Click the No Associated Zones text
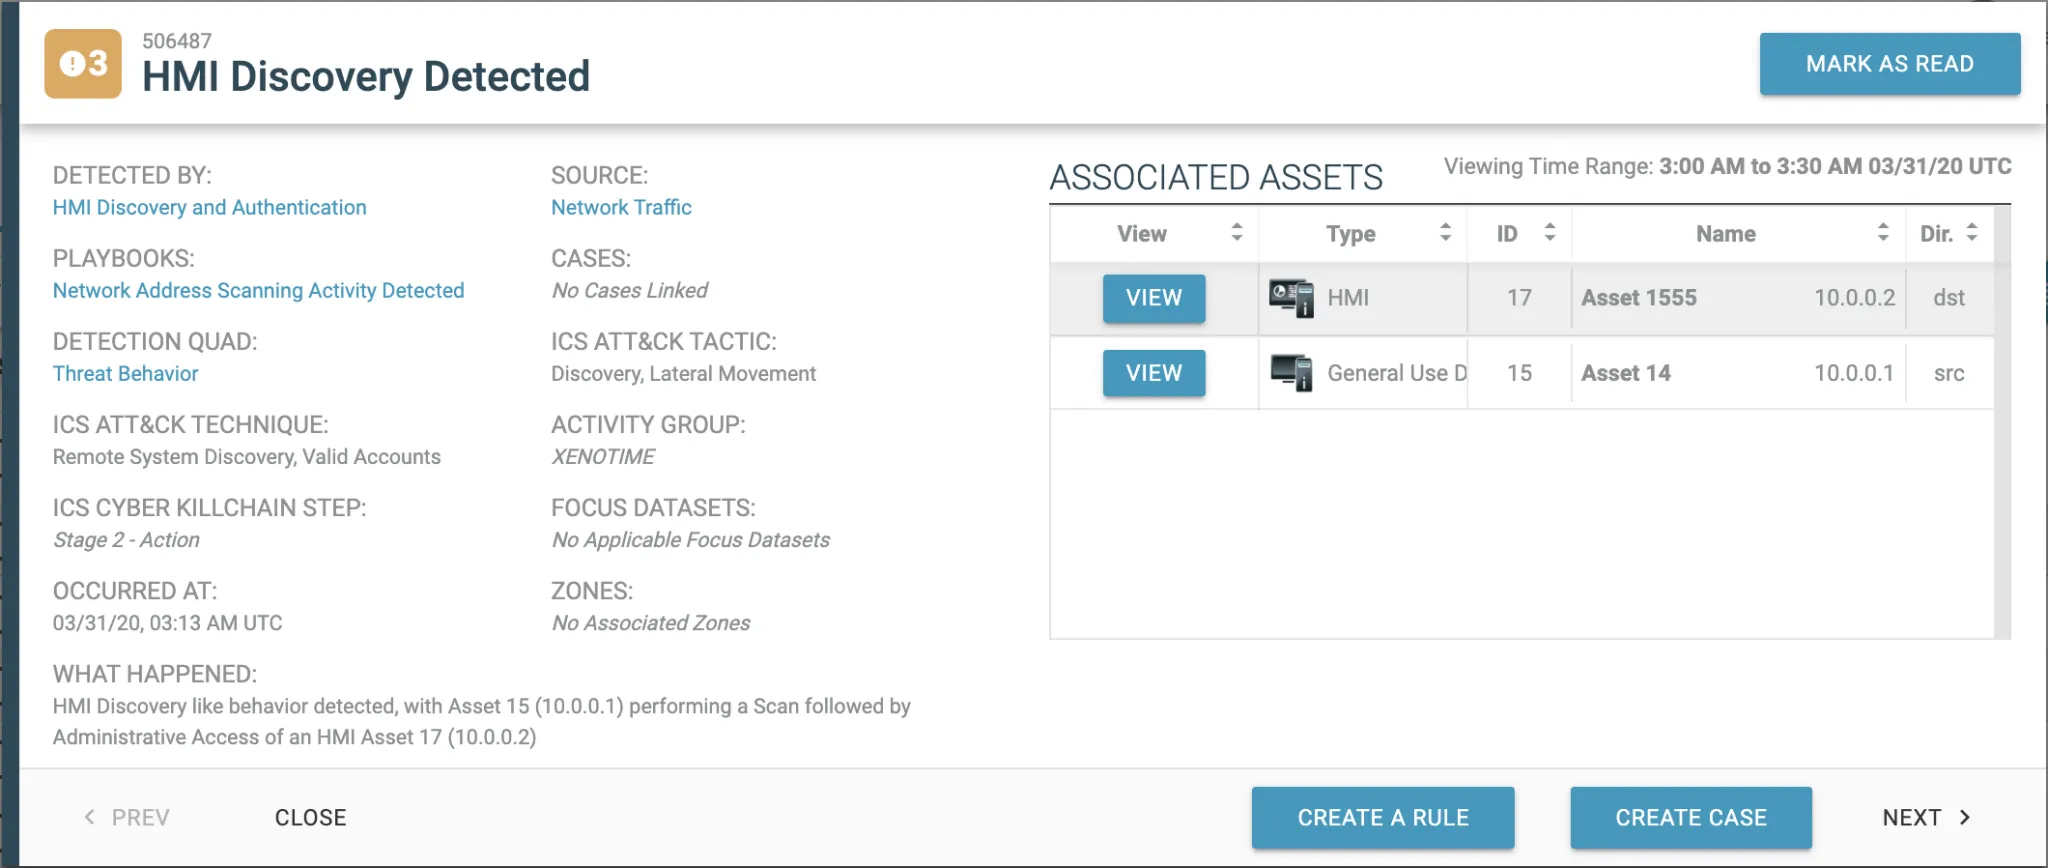Image resolution: width=2048 pixels, height=868 pixels. click(650, 622)
